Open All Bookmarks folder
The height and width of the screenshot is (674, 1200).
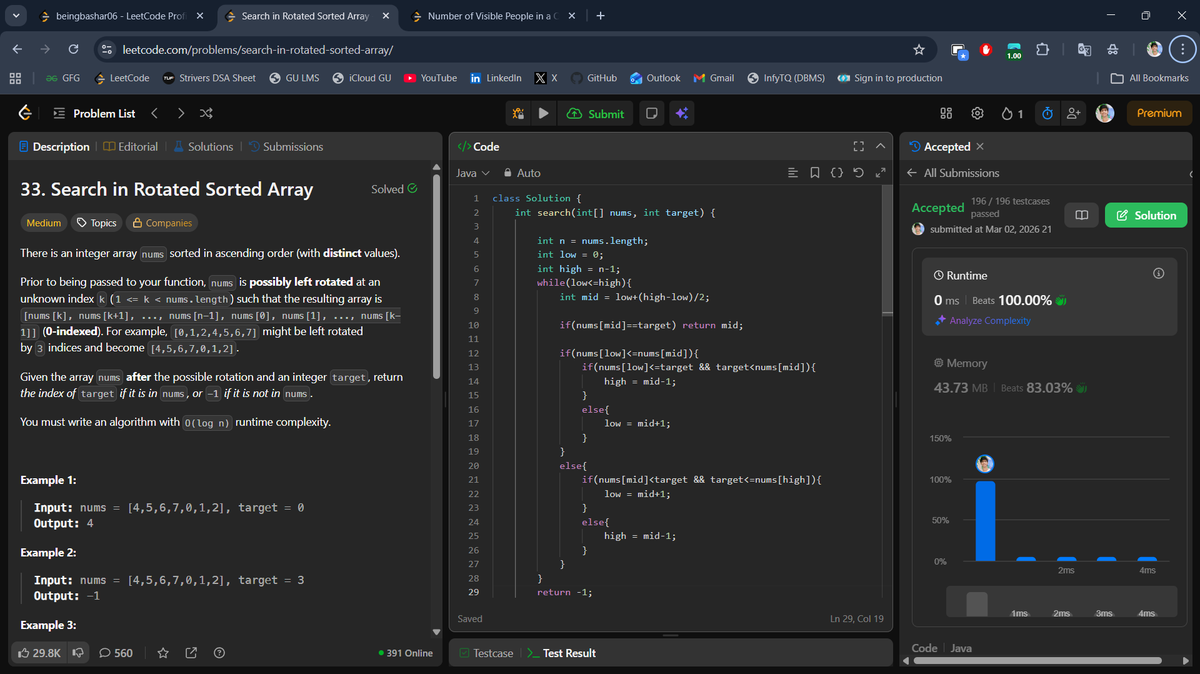pyautogui.click(x=1150, y=78)
